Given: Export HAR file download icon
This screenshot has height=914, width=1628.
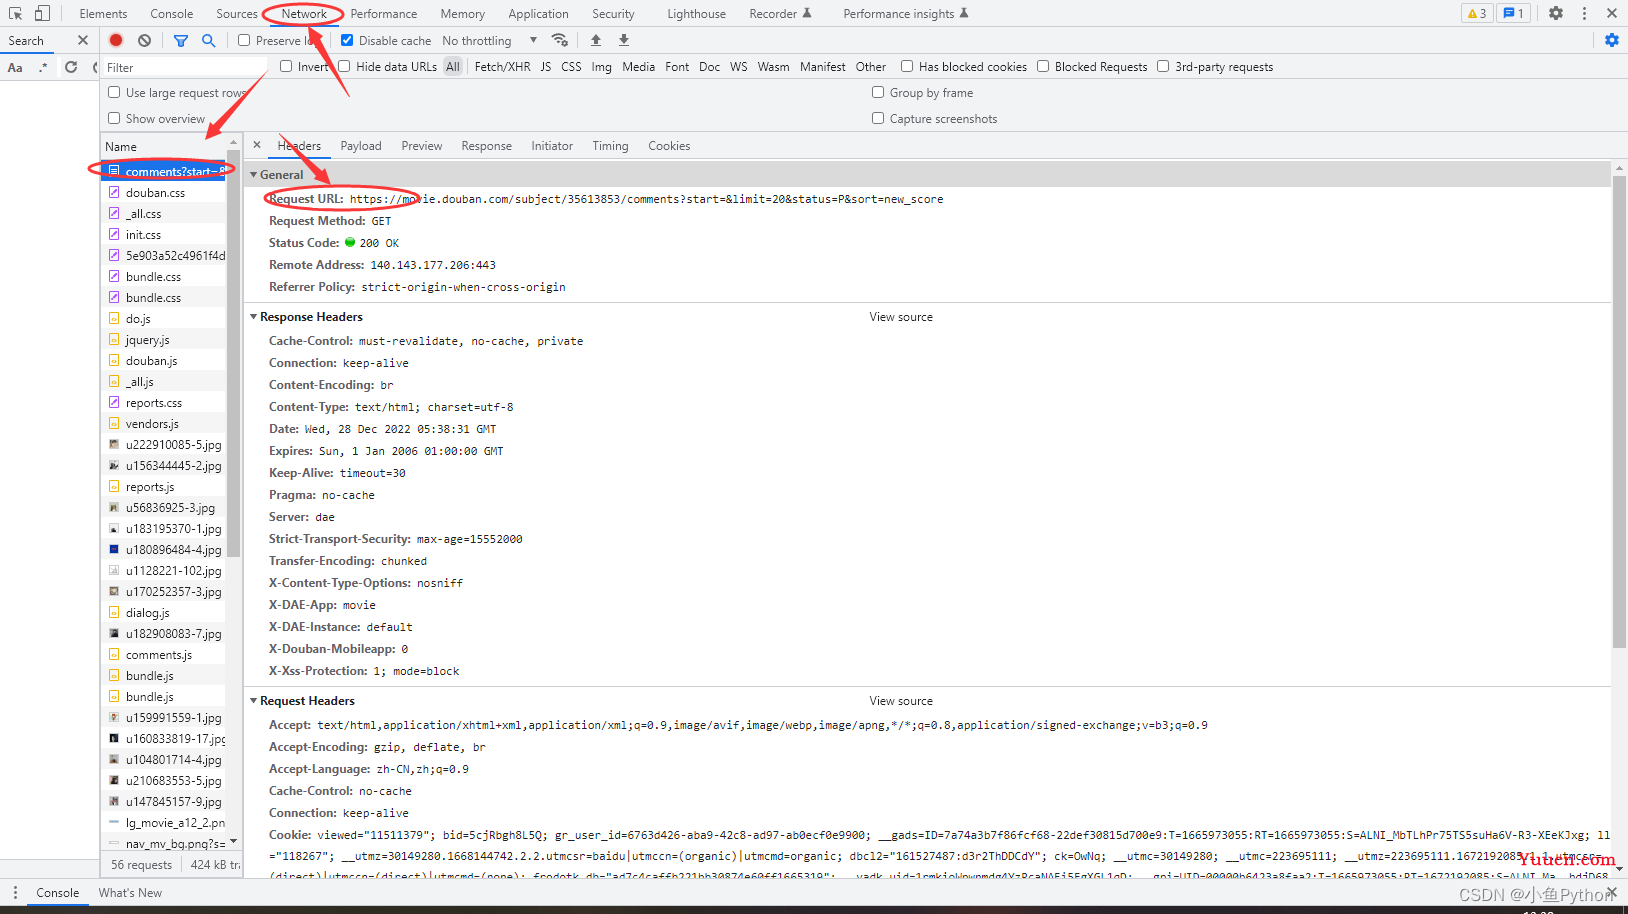Looking at the screenshot, I should coord(624,40).
